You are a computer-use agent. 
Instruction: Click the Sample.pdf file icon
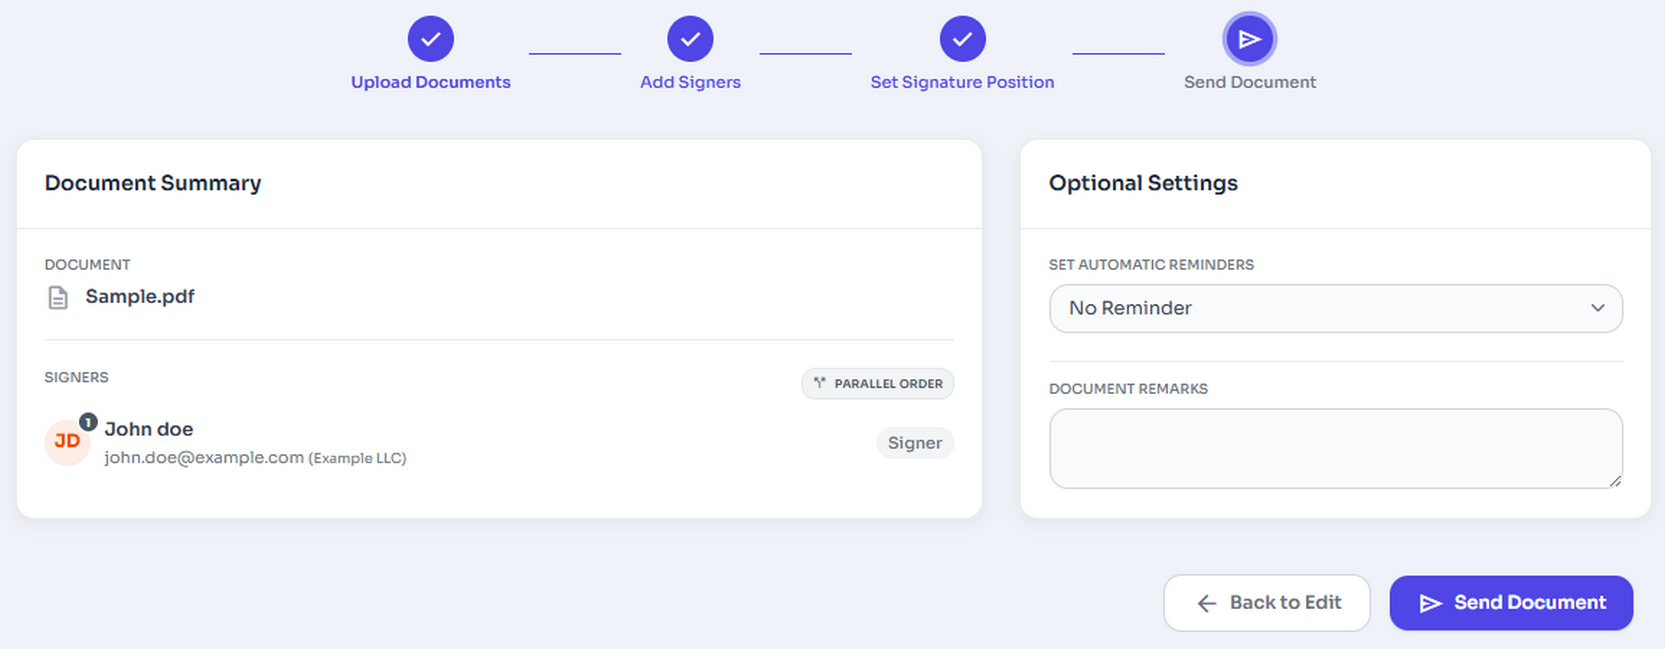click(x=58, y=297)
